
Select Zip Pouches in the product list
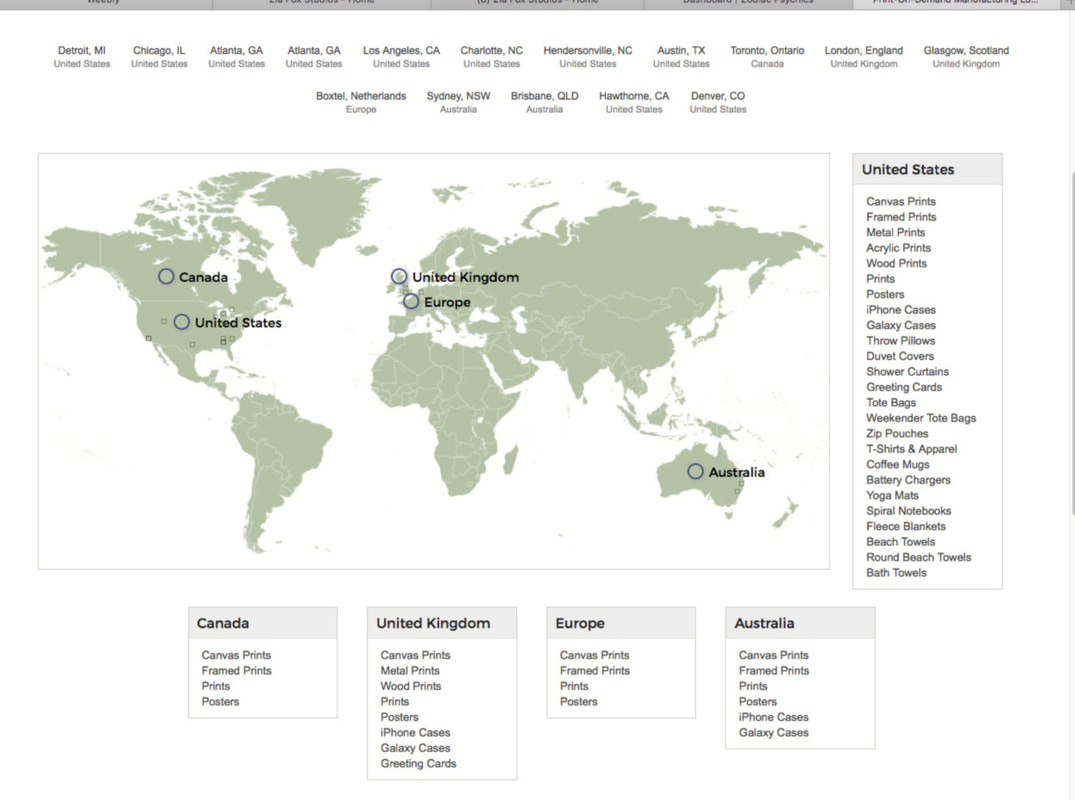897,433
